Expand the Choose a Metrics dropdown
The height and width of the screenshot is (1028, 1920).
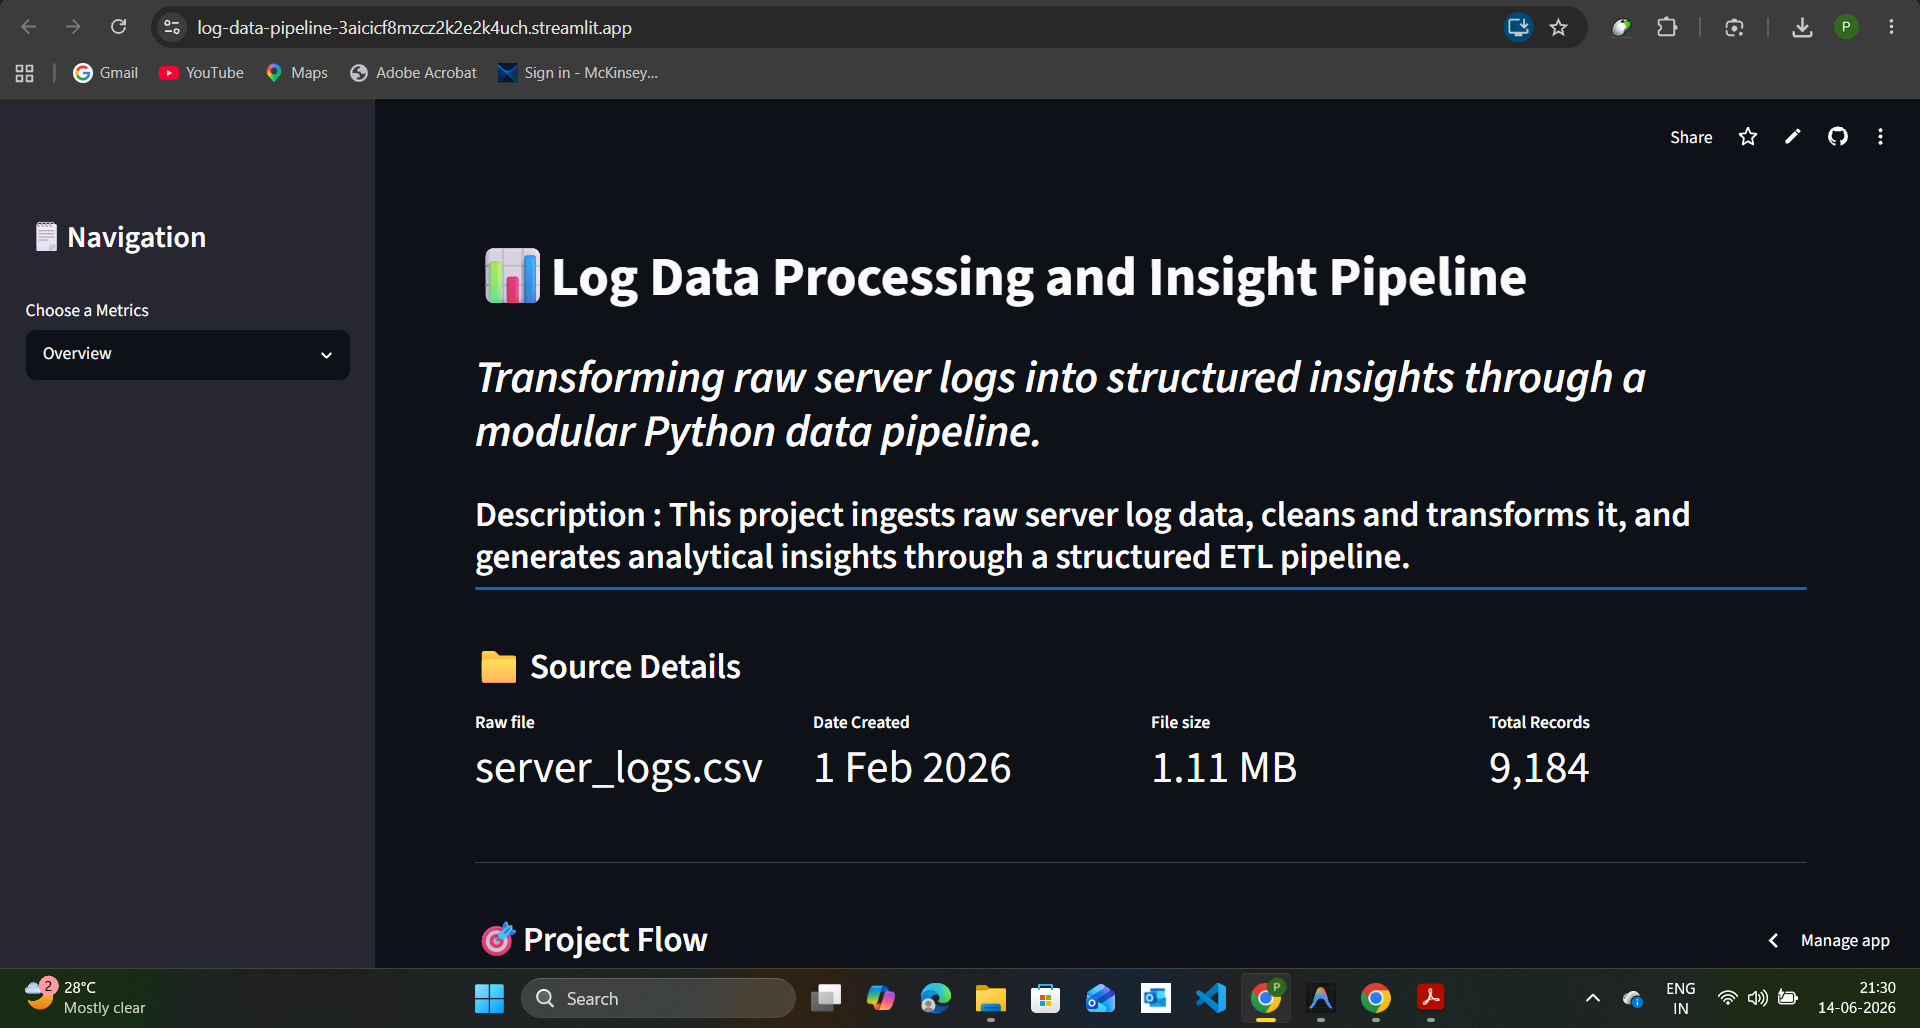(188, 354)
